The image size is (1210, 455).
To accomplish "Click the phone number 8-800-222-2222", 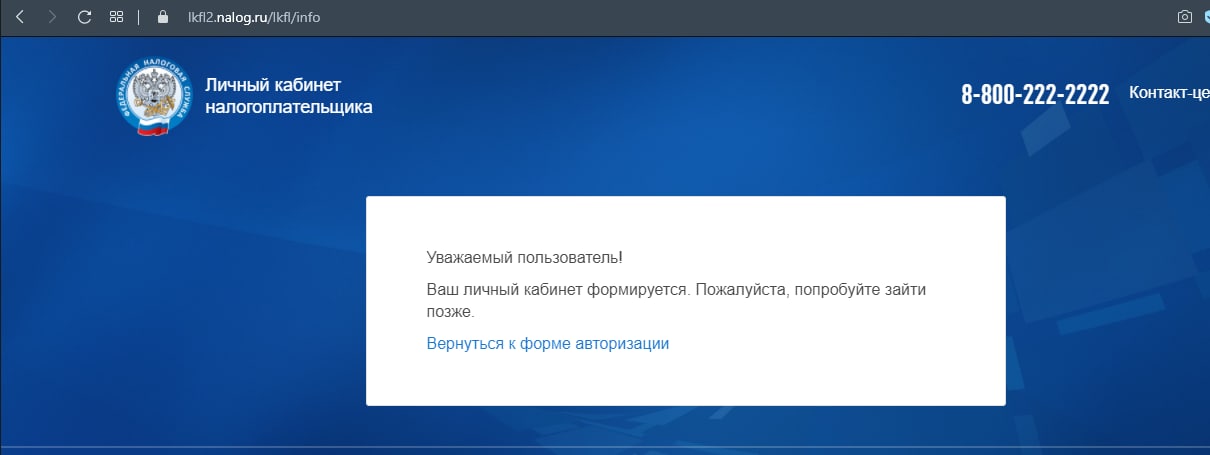I will point(1035,95).
